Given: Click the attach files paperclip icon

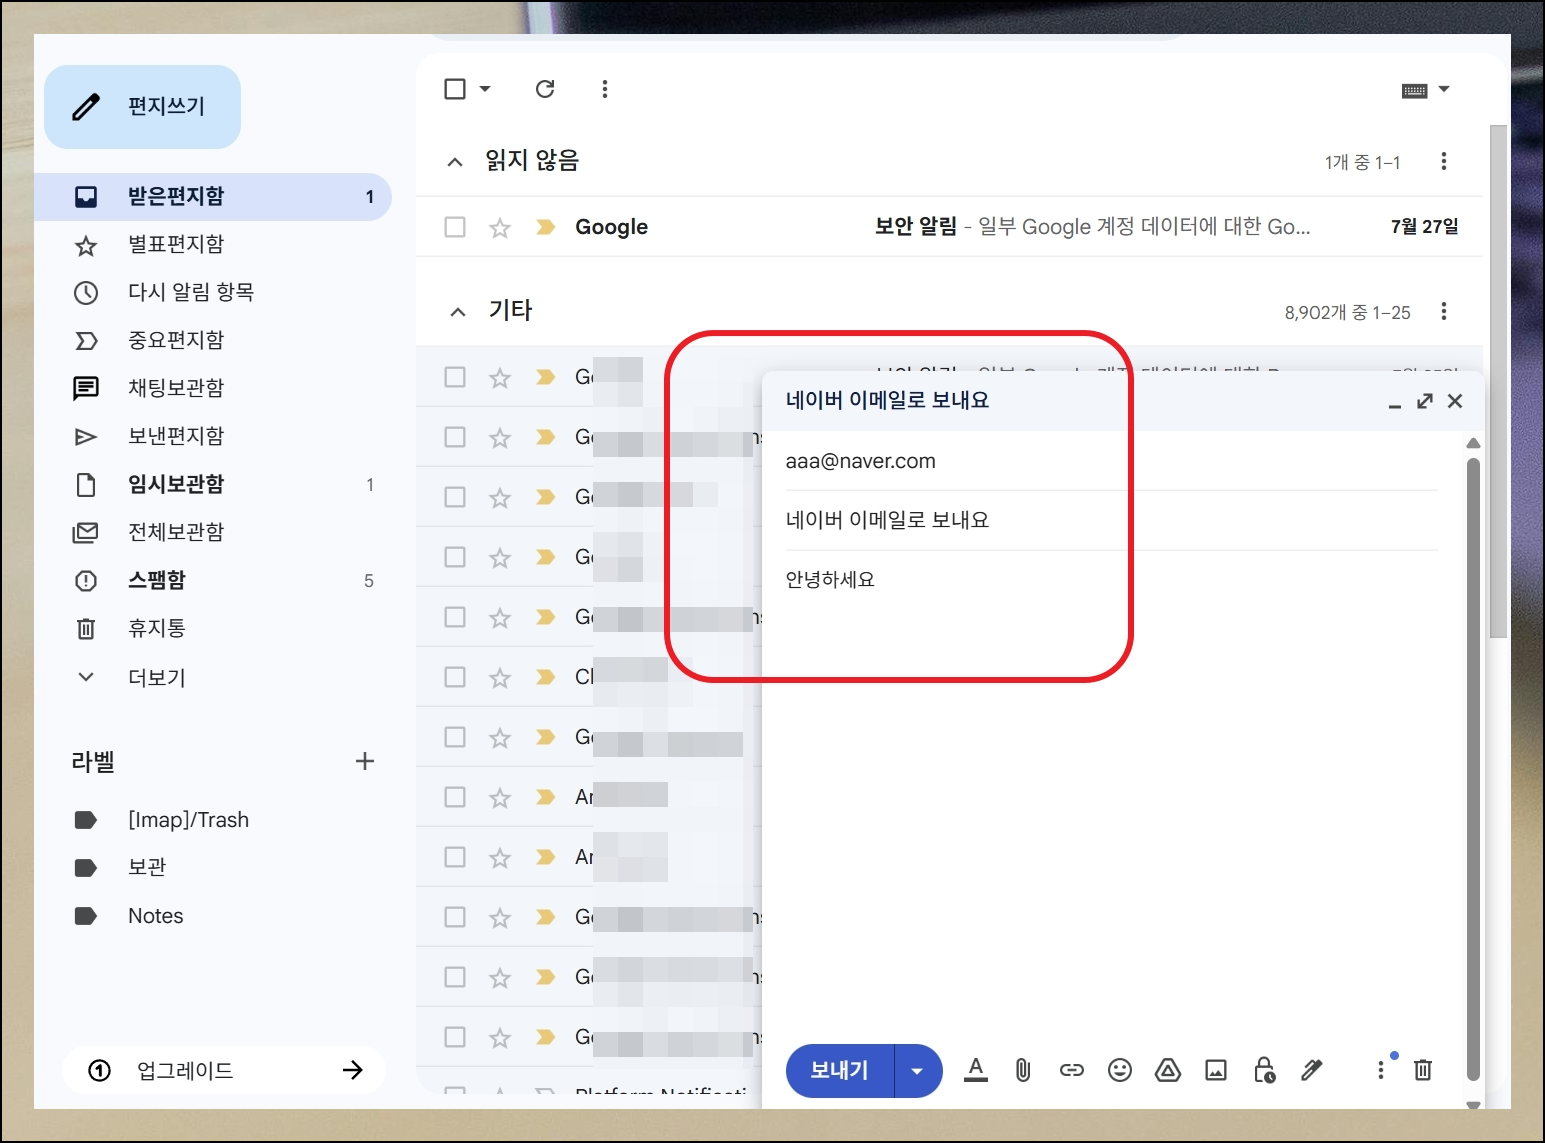Looking at the screenshot, I should pos(1023,1070).
